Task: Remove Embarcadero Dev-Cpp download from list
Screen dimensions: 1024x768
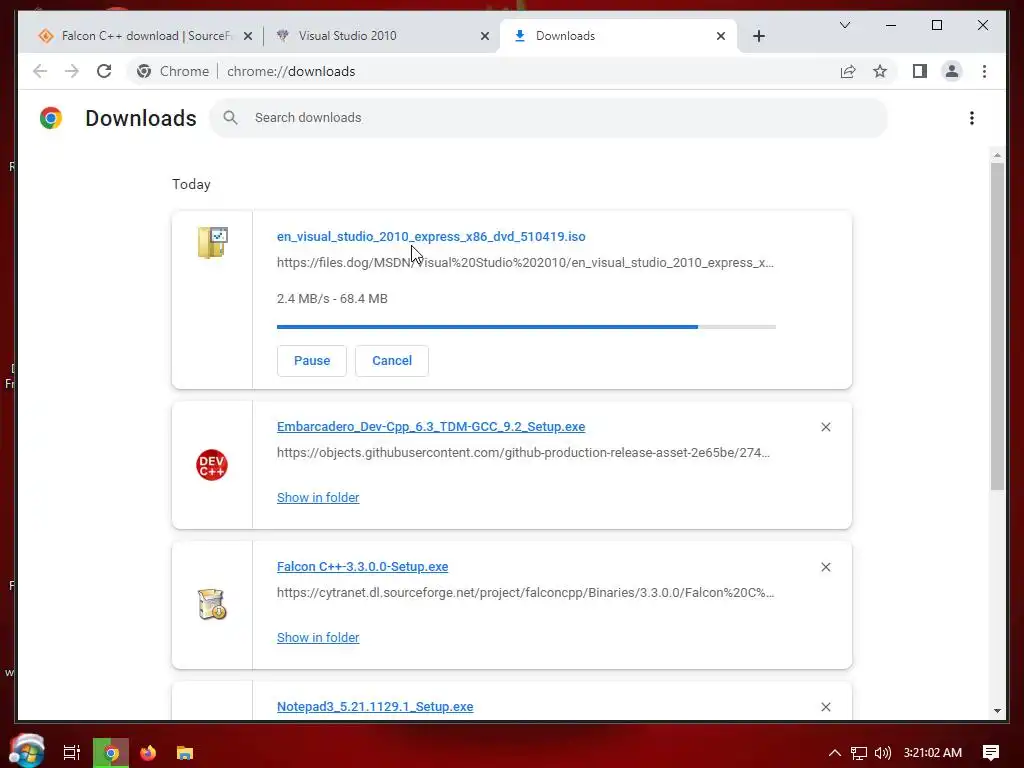Action: point(825,427)
